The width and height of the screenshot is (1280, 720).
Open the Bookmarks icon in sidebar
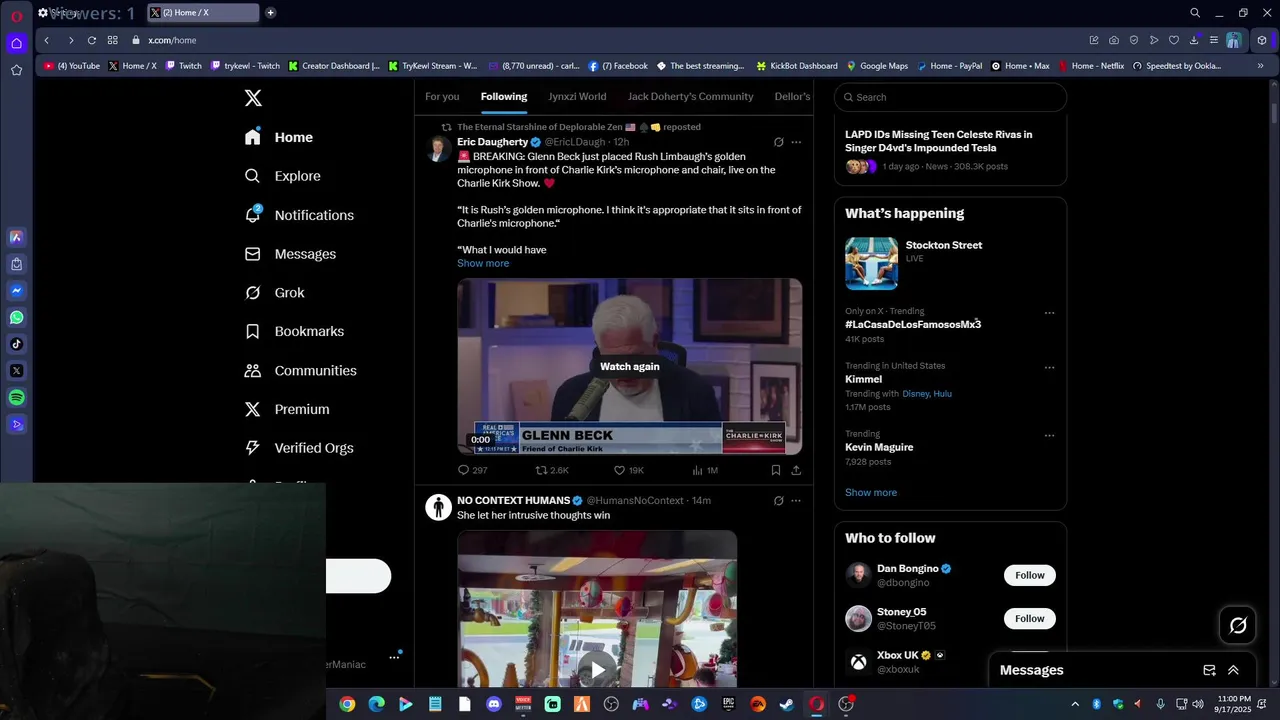[253, 331]
